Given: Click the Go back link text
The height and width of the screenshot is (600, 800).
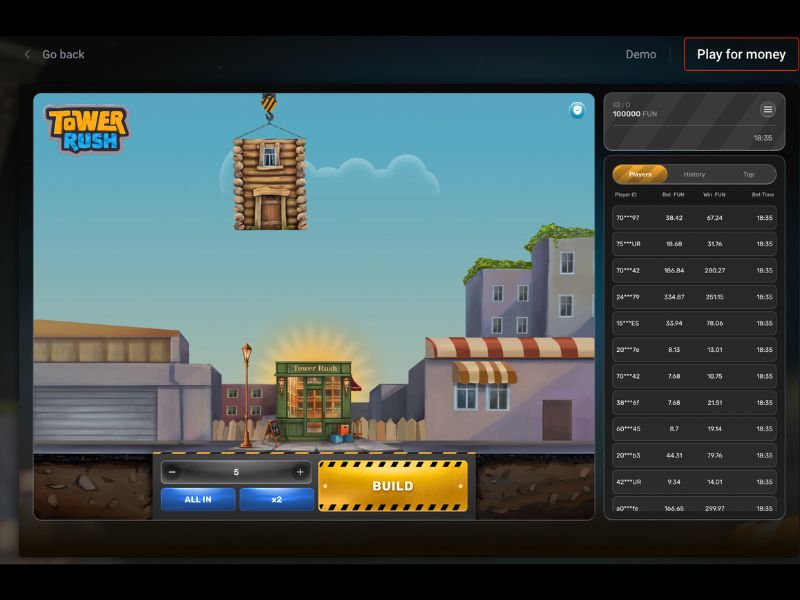Looking at the screenshot, I should (x=63, y=55).
